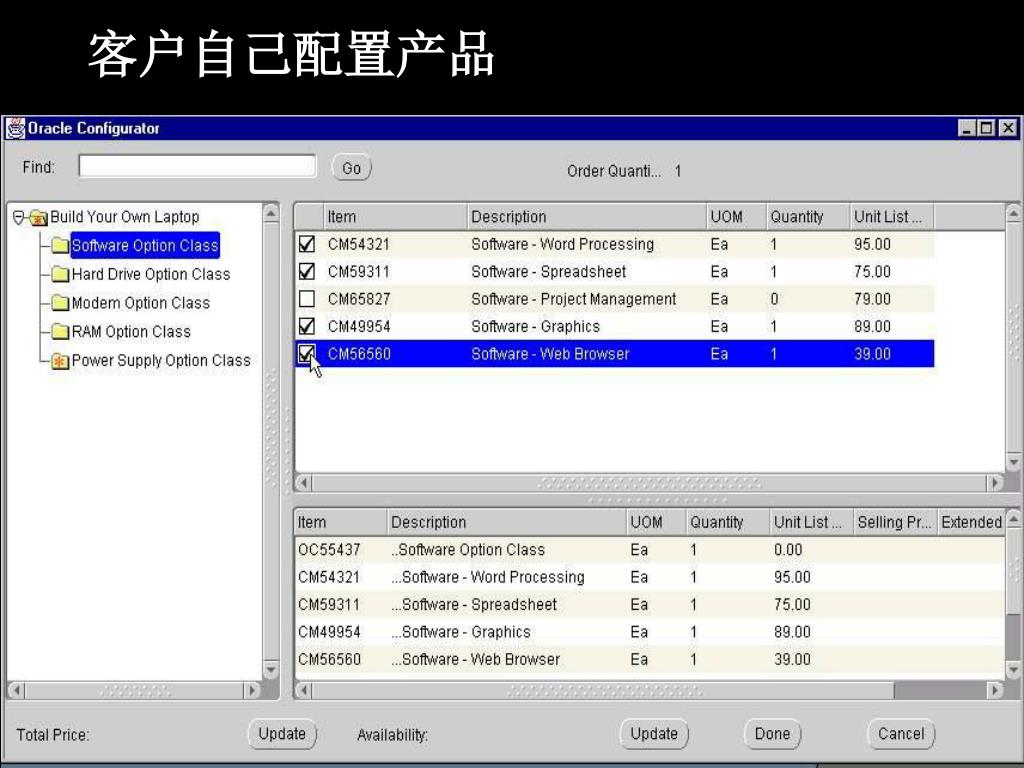
Task: Click the Update button beside Total Price
Action: (282, 734)
